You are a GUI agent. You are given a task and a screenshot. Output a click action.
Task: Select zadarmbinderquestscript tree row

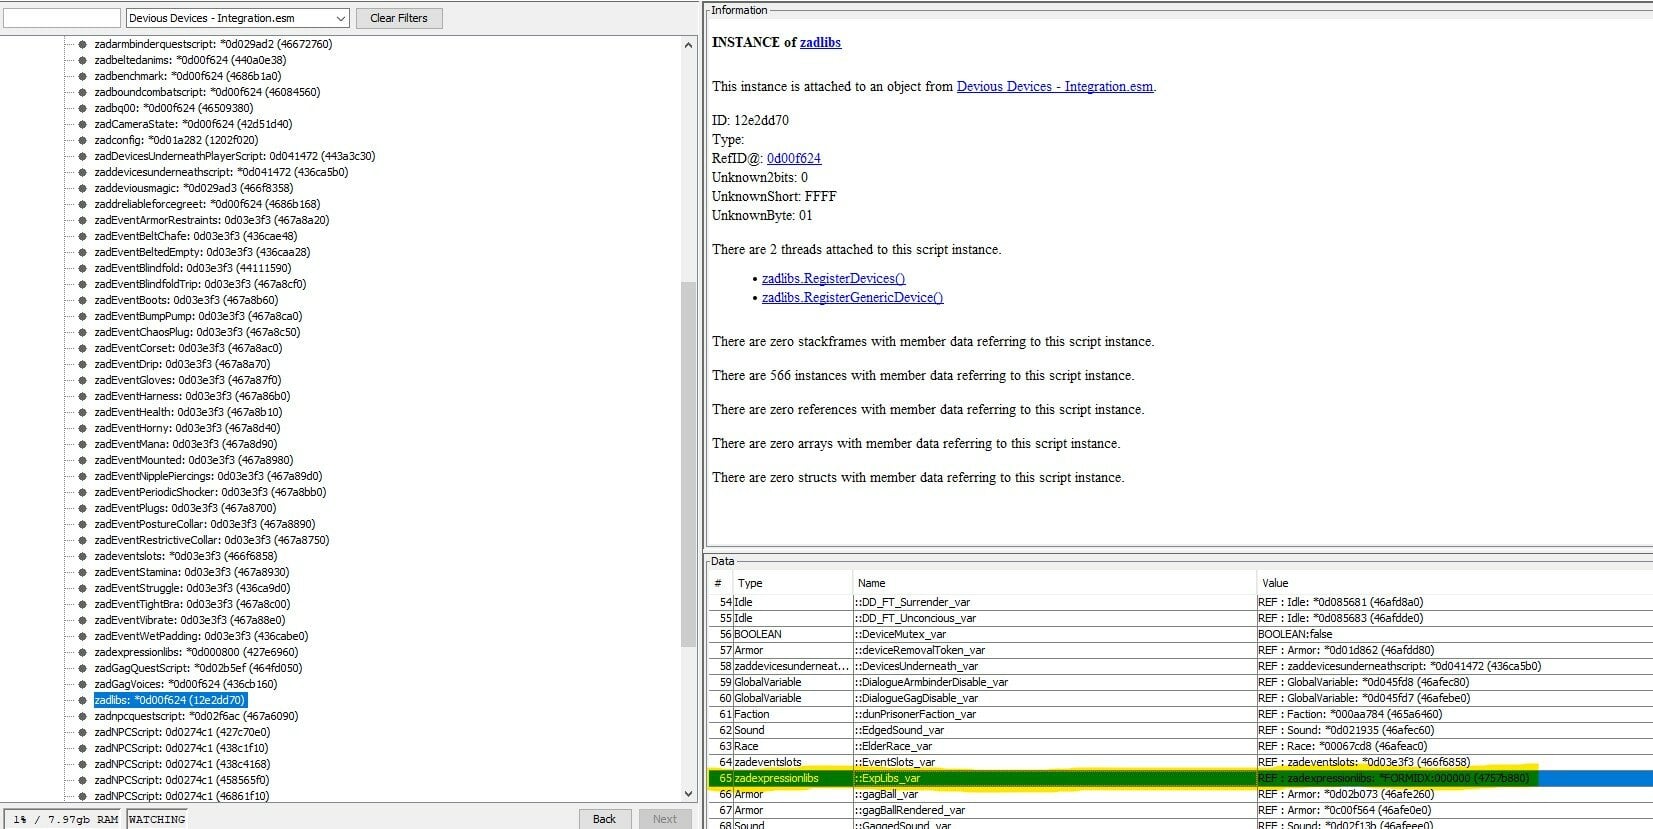coord(213,44)
